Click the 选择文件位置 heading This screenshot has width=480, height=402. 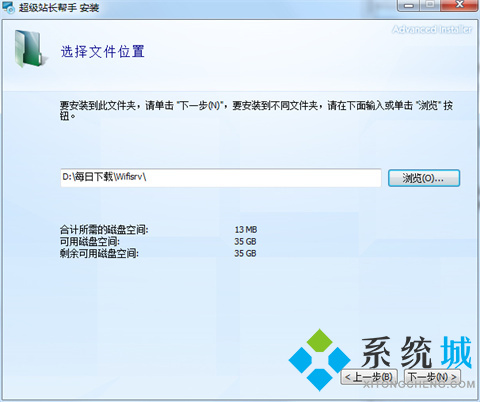(103, 52)
